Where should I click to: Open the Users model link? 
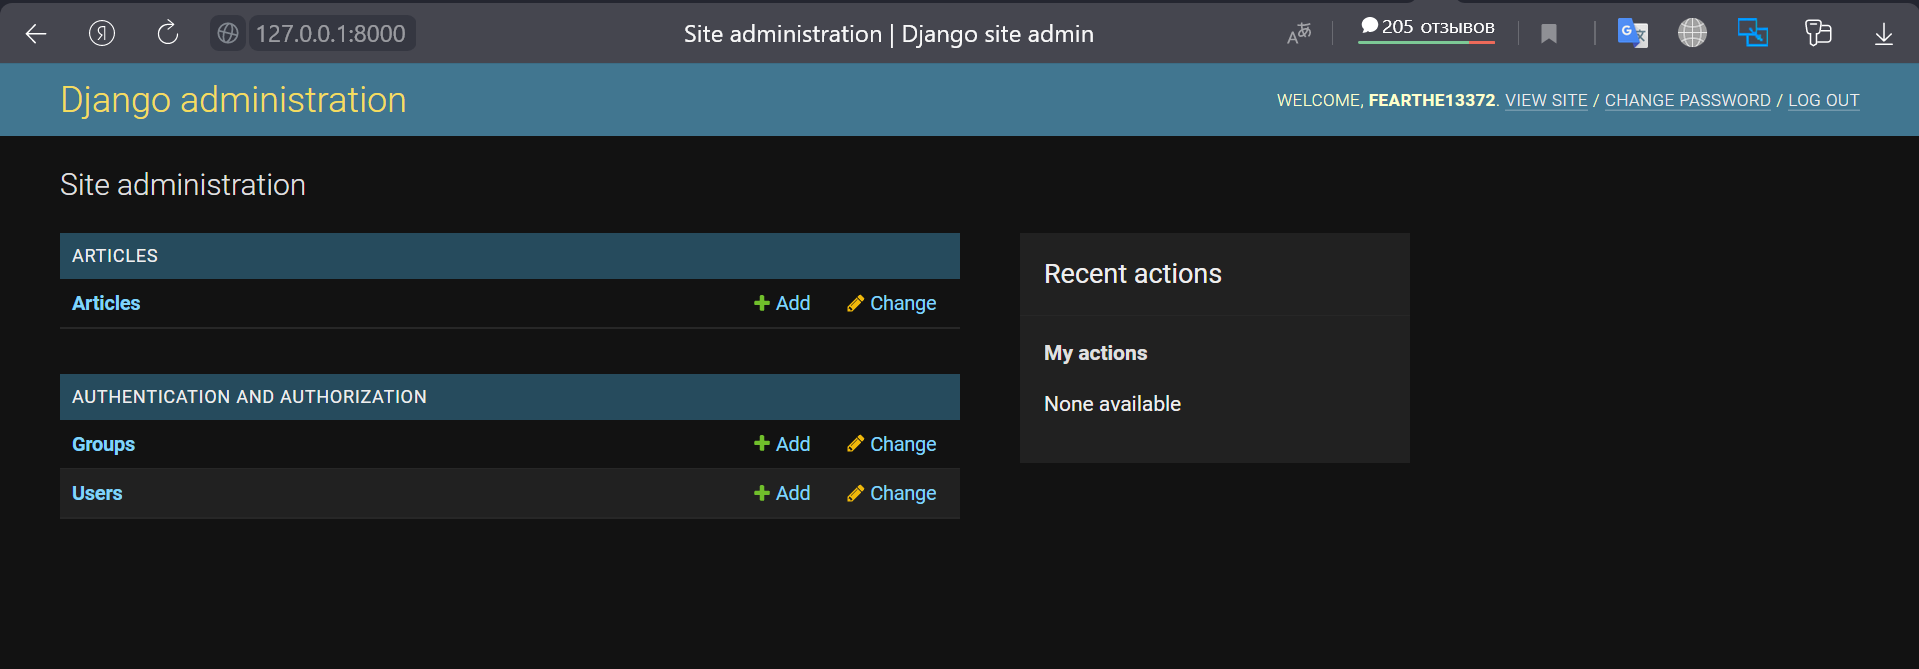click(97, 493)
